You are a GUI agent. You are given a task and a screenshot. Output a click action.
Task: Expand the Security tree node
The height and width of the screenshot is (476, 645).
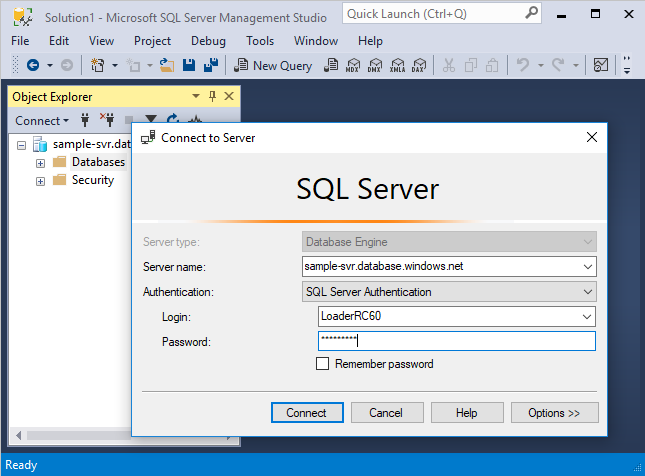(x=41, y=181)
